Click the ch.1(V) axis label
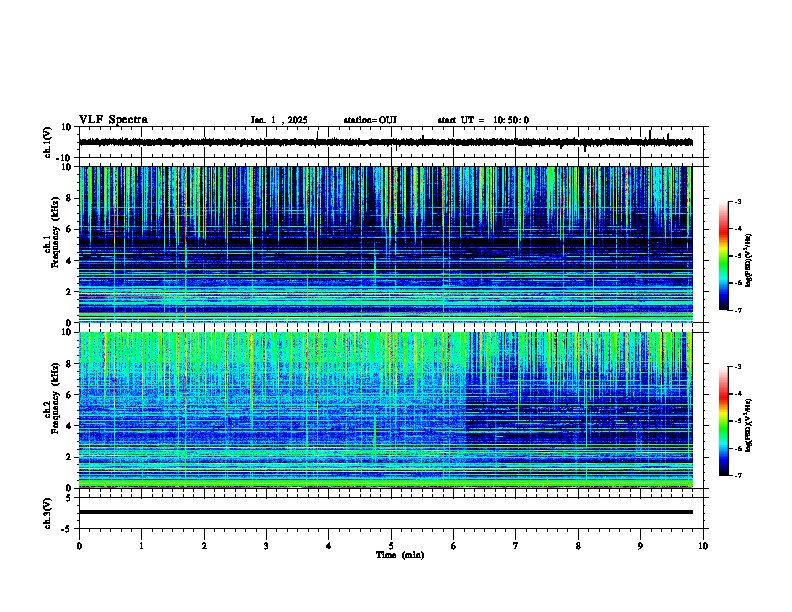This screenshot has width=792, height=612. (48, 142)
